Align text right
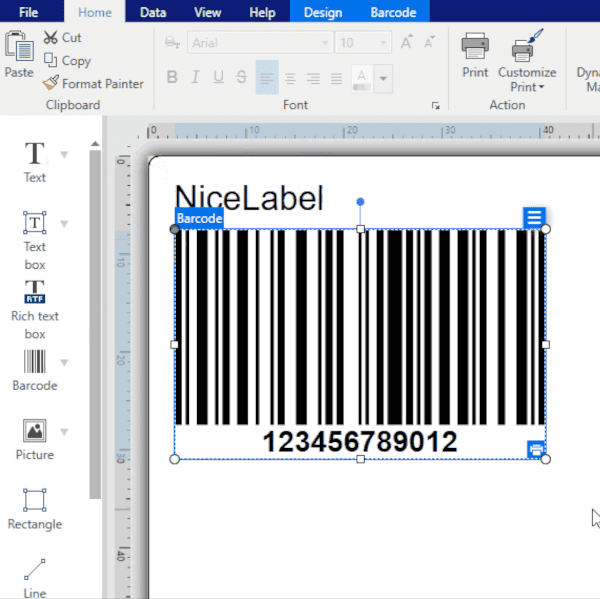The height and width of the screenshot is (599, 600). pyautogui.click(x=313, y=78)
